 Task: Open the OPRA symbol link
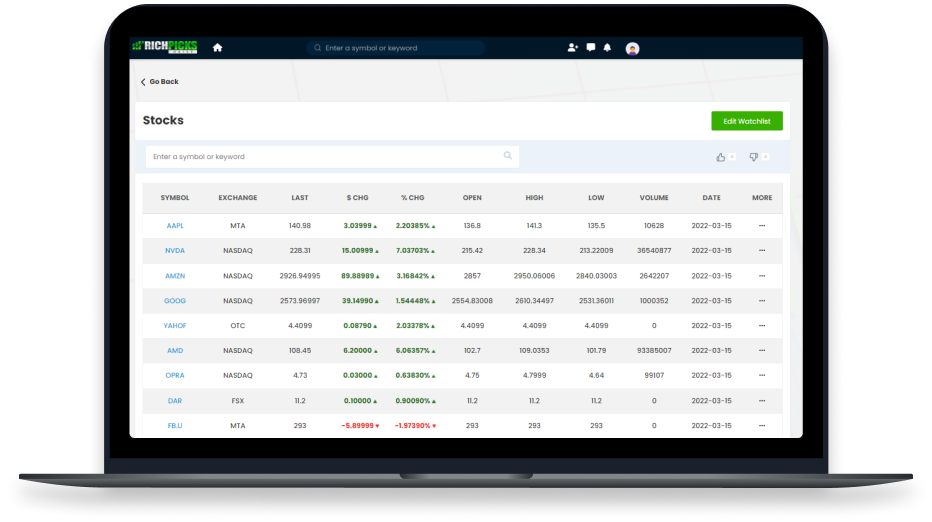pos(175,376)
